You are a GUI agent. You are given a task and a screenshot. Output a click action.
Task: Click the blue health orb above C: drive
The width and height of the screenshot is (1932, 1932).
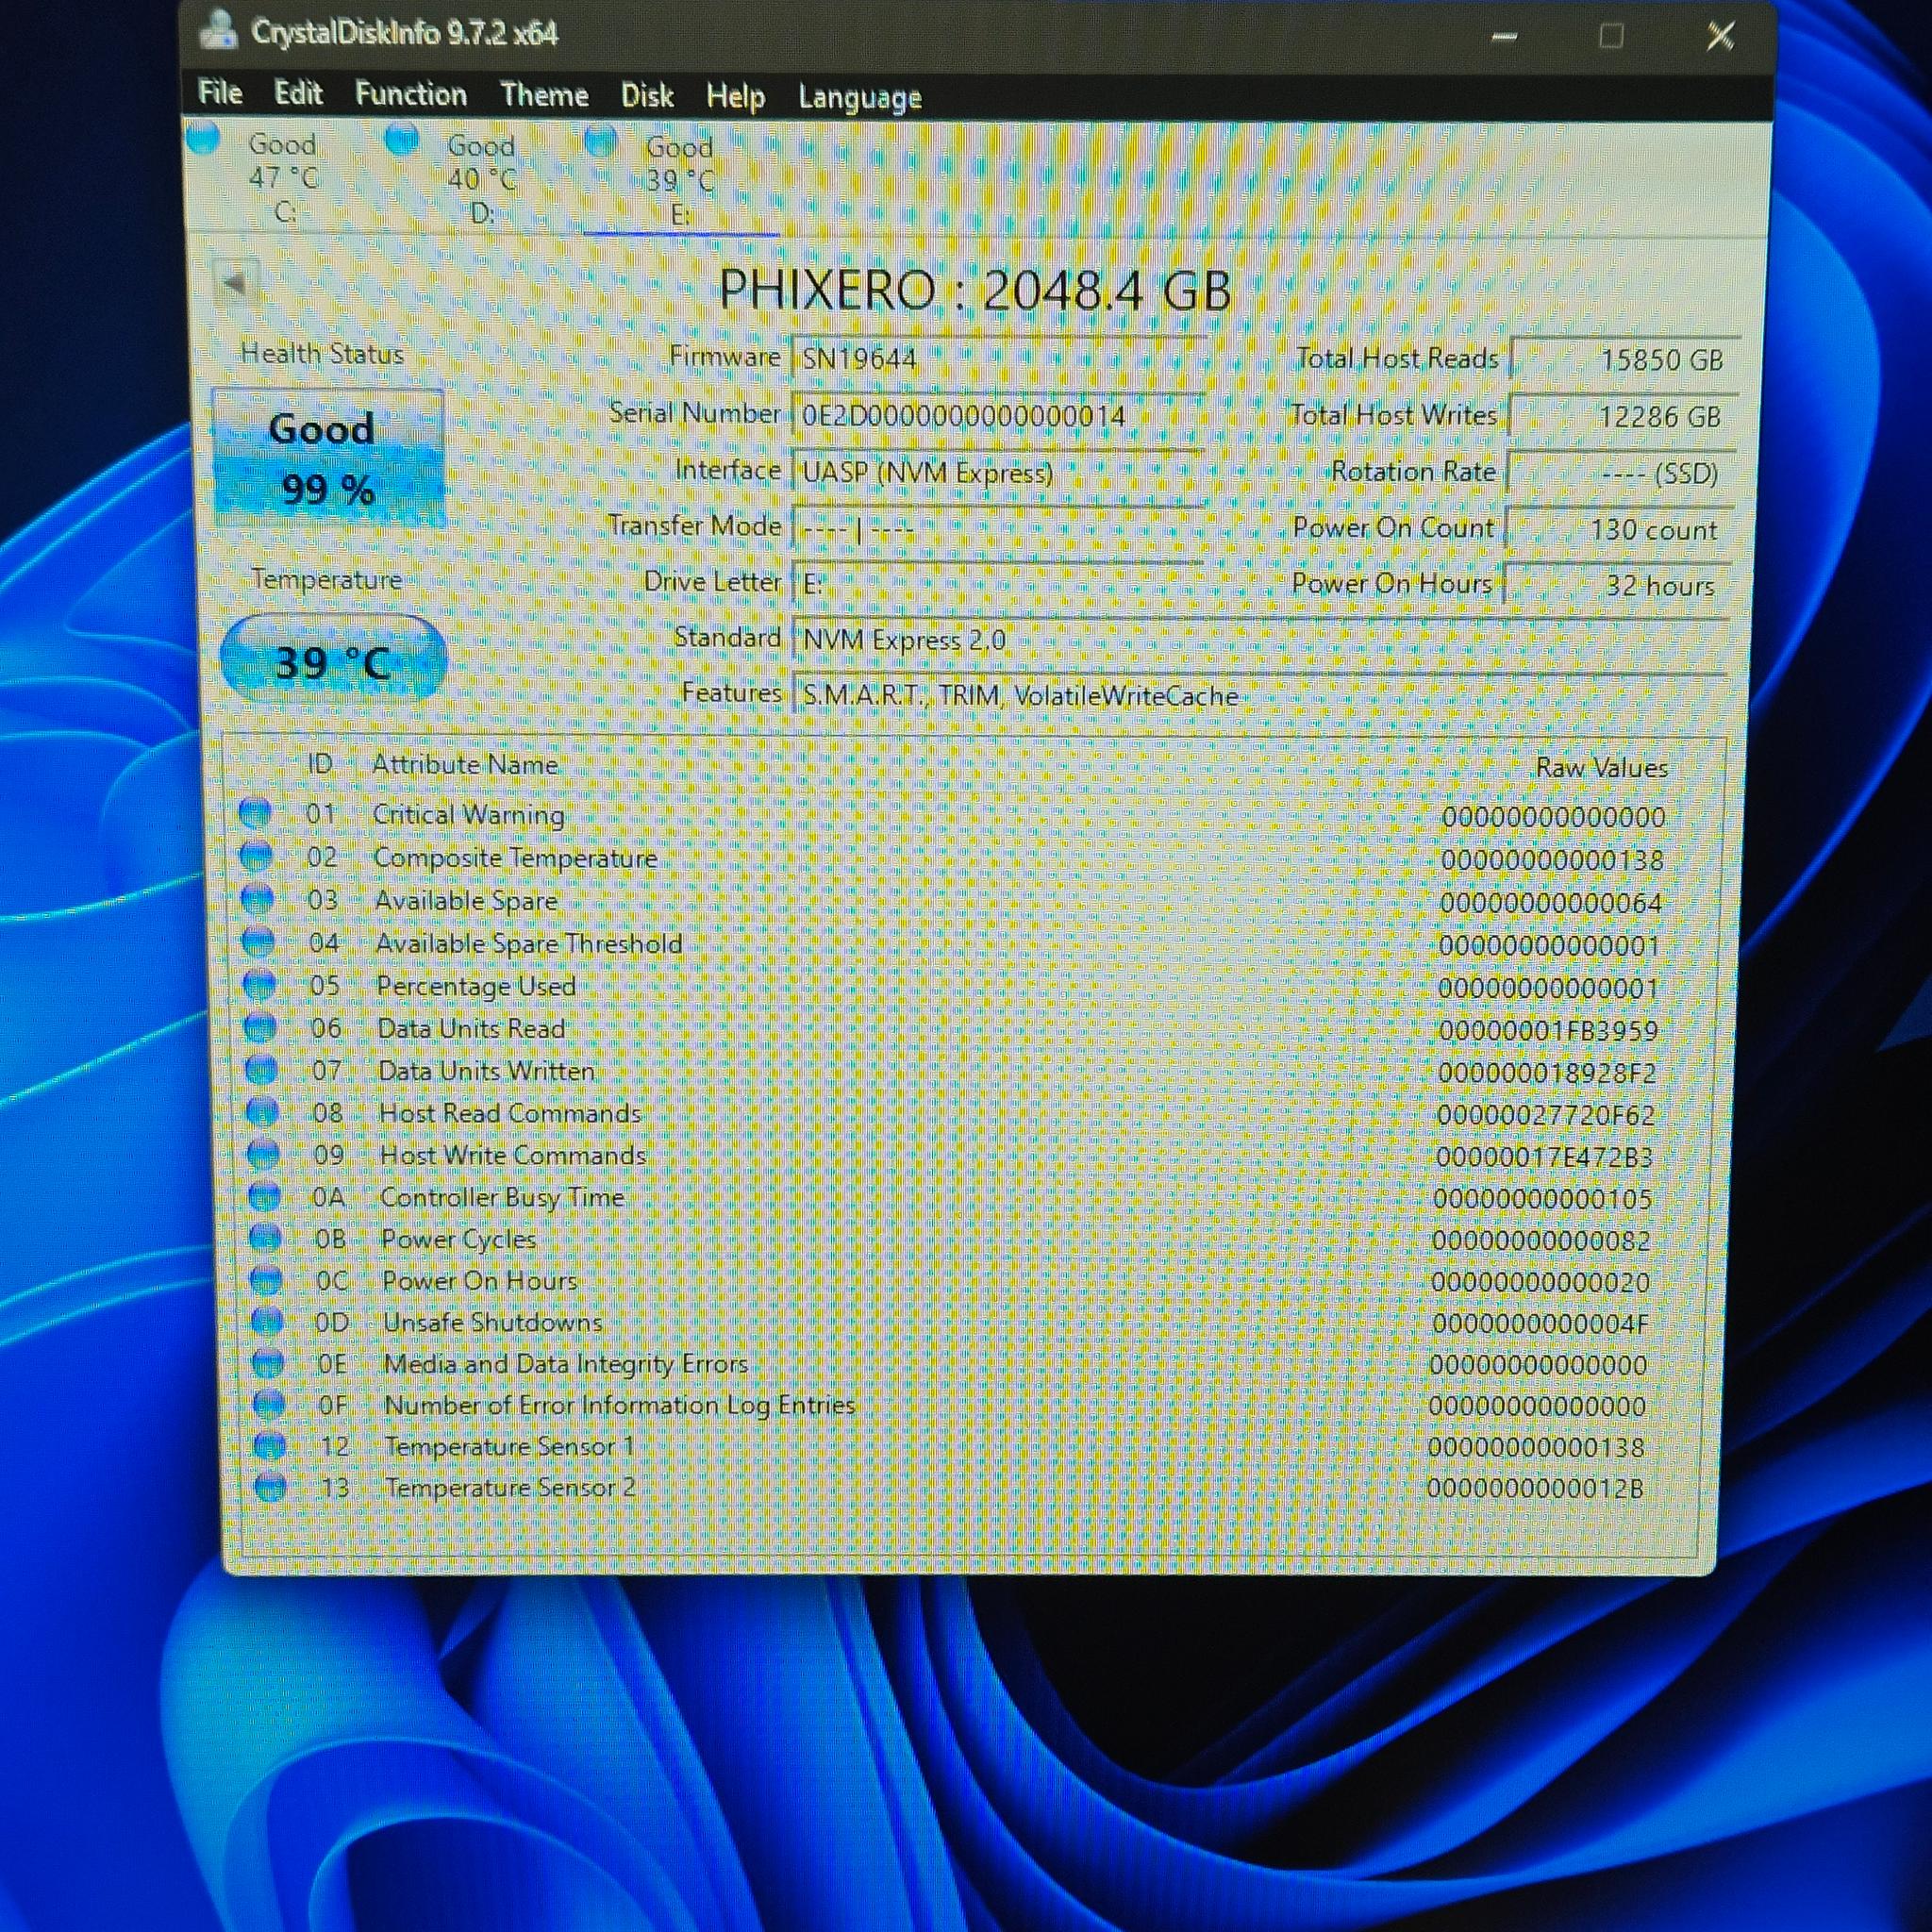[x=203, y=138]
